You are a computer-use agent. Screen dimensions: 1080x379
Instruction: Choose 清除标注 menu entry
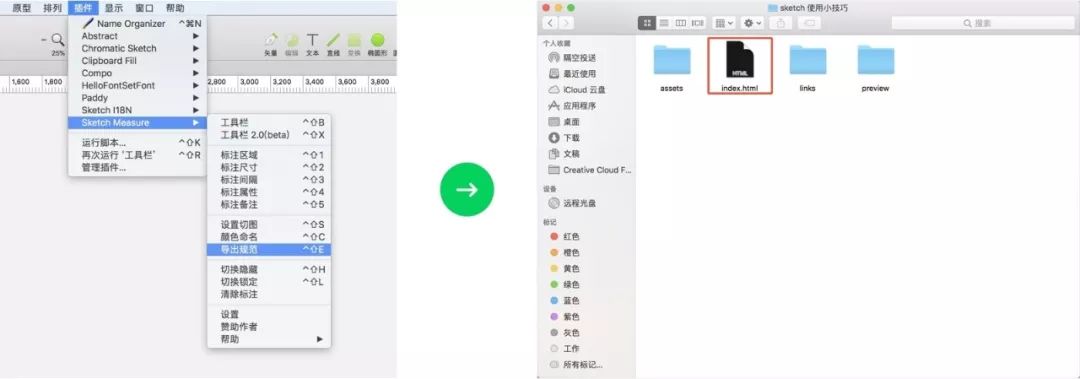coord(269,294)
